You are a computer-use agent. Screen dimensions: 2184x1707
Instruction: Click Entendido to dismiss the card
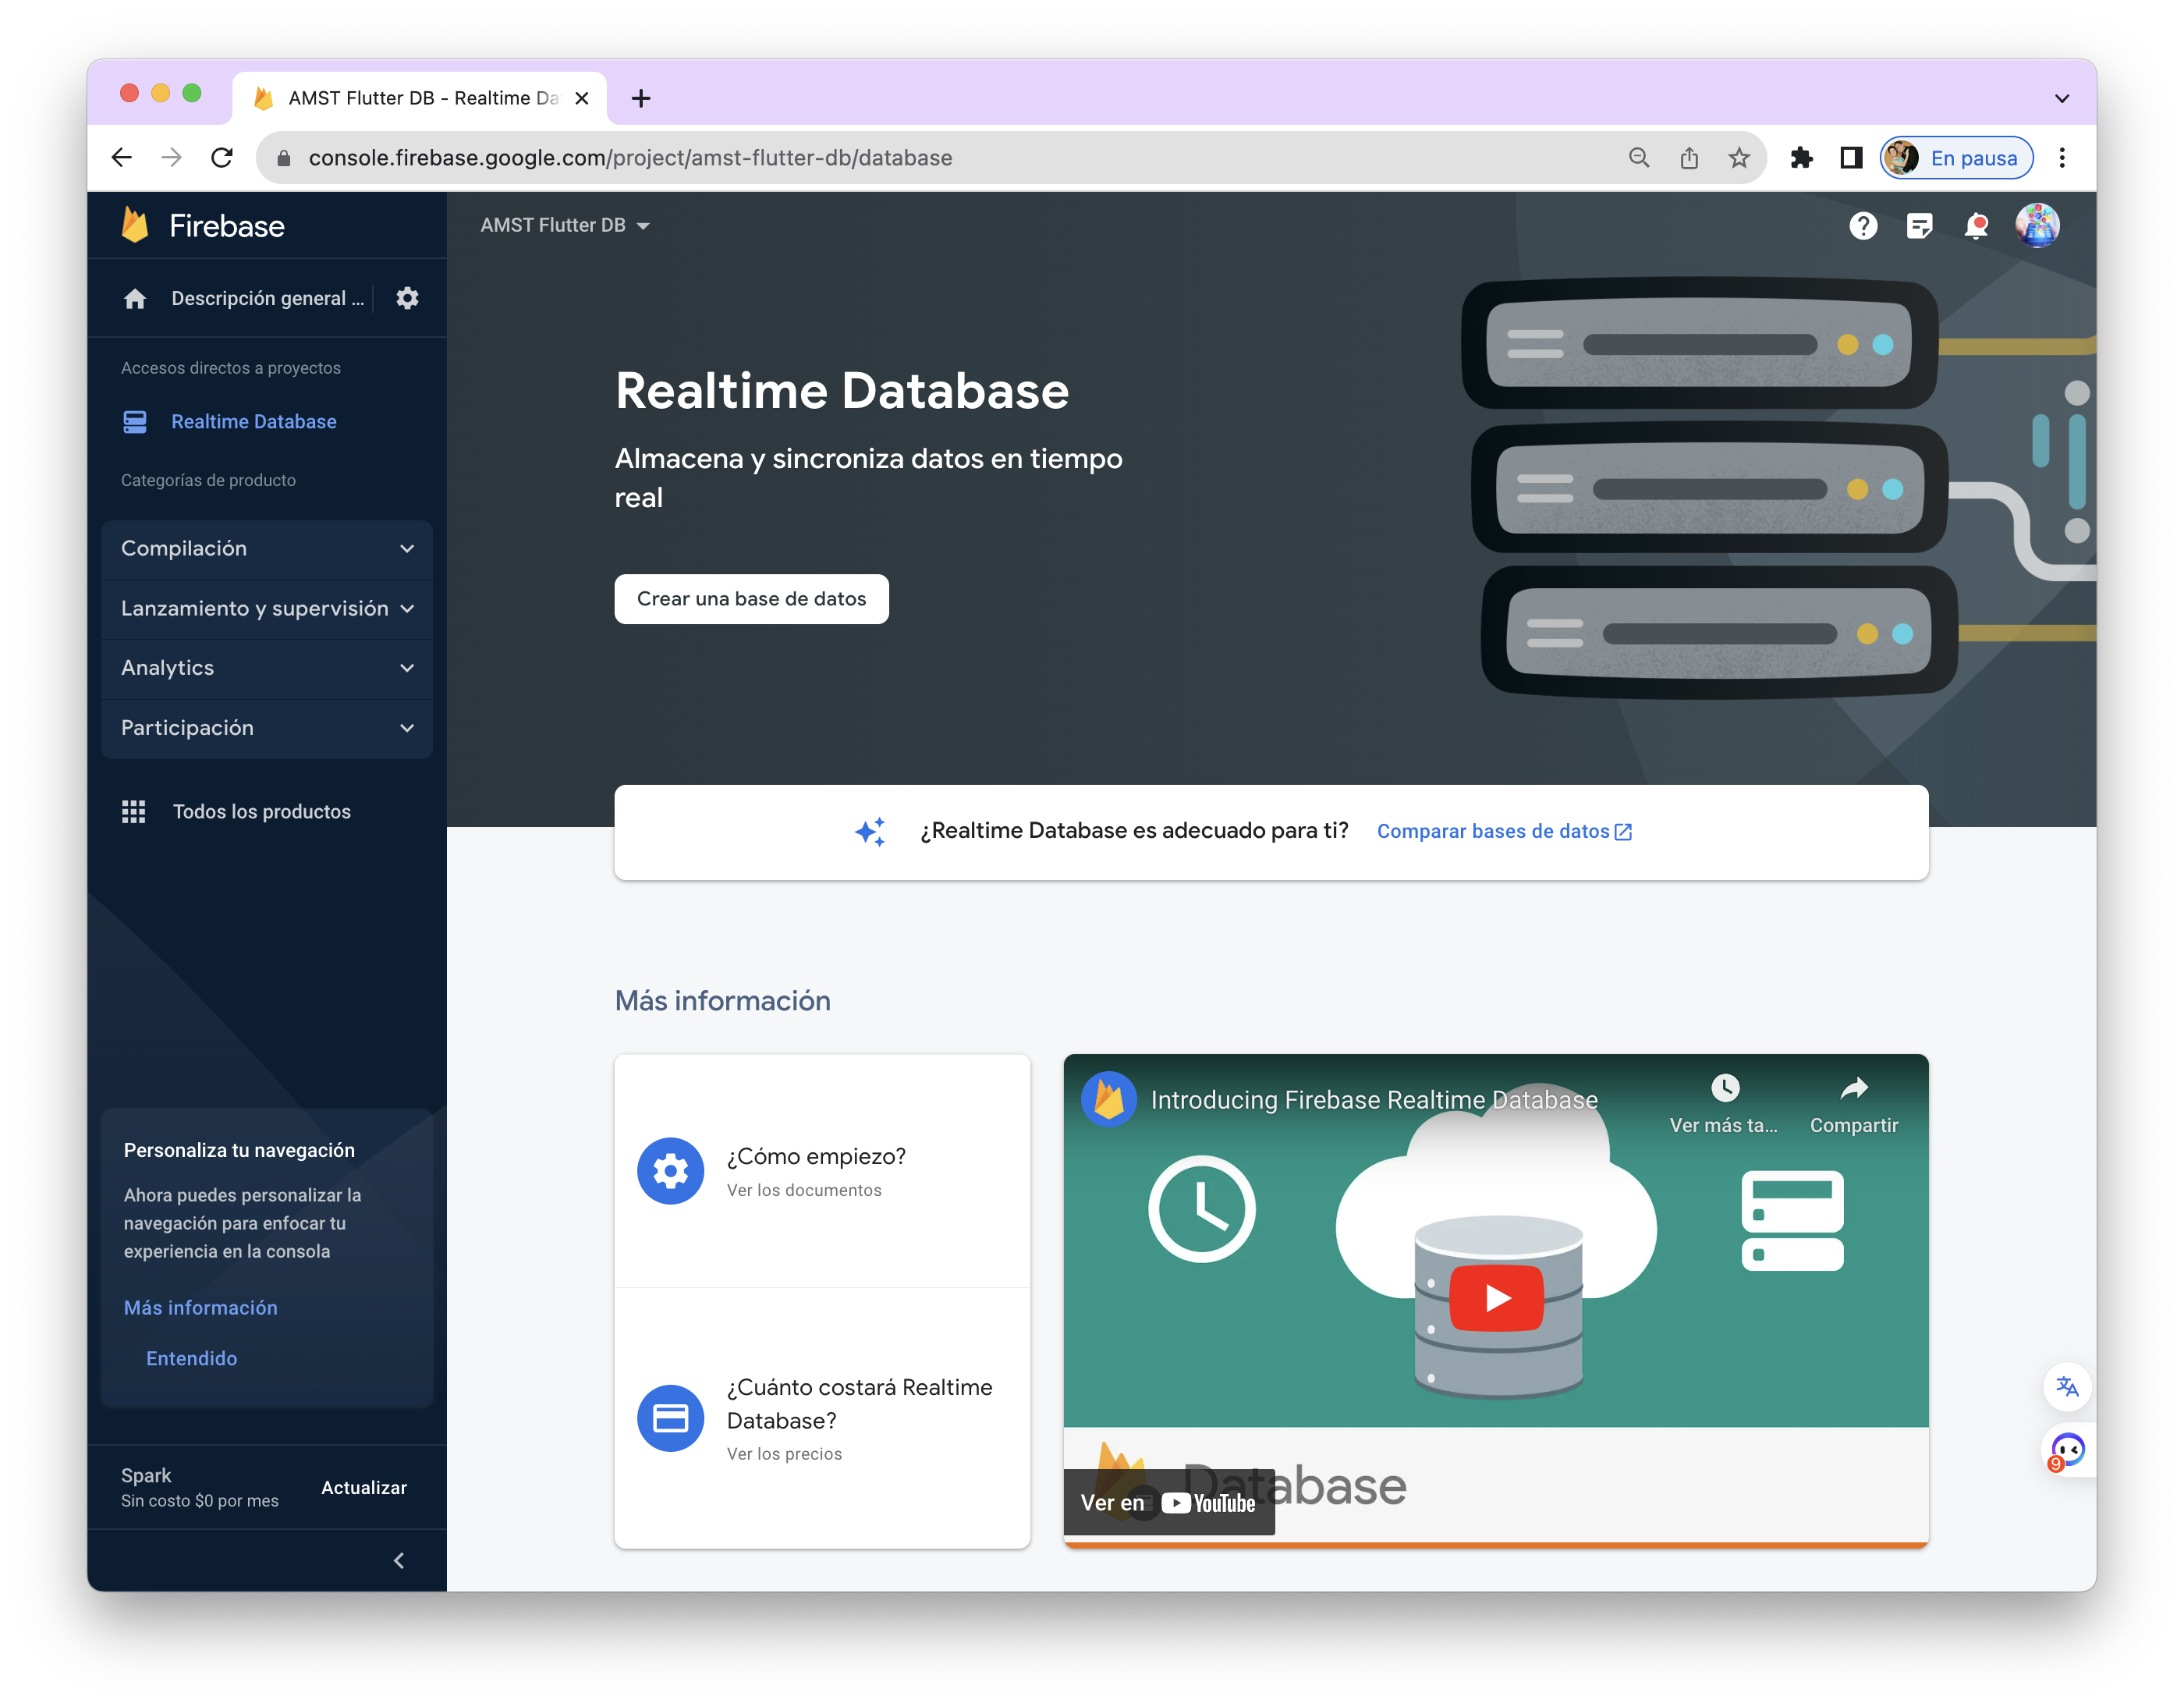(192, 1358)
